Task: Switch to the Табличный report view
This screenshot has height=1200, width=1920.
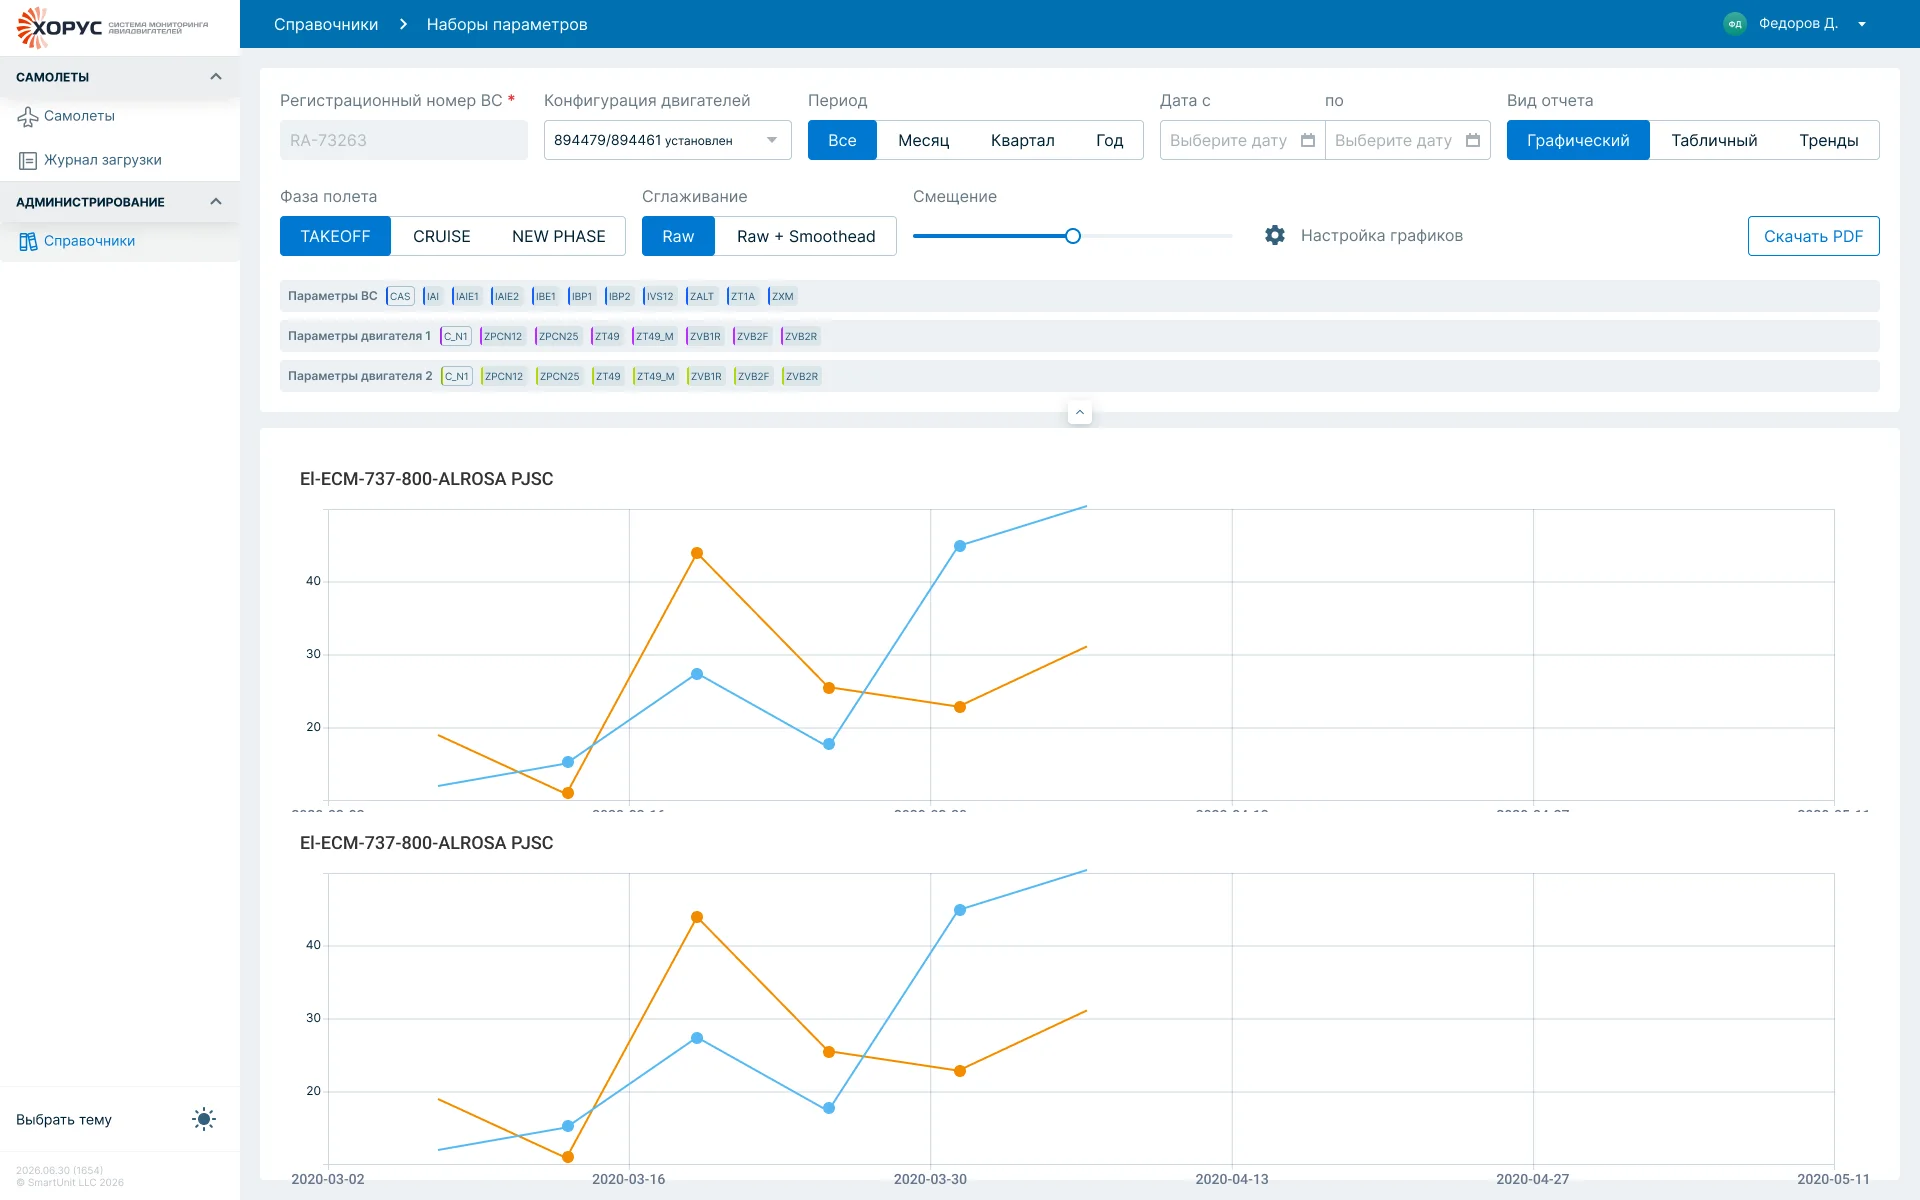Action: point(1714,140)
